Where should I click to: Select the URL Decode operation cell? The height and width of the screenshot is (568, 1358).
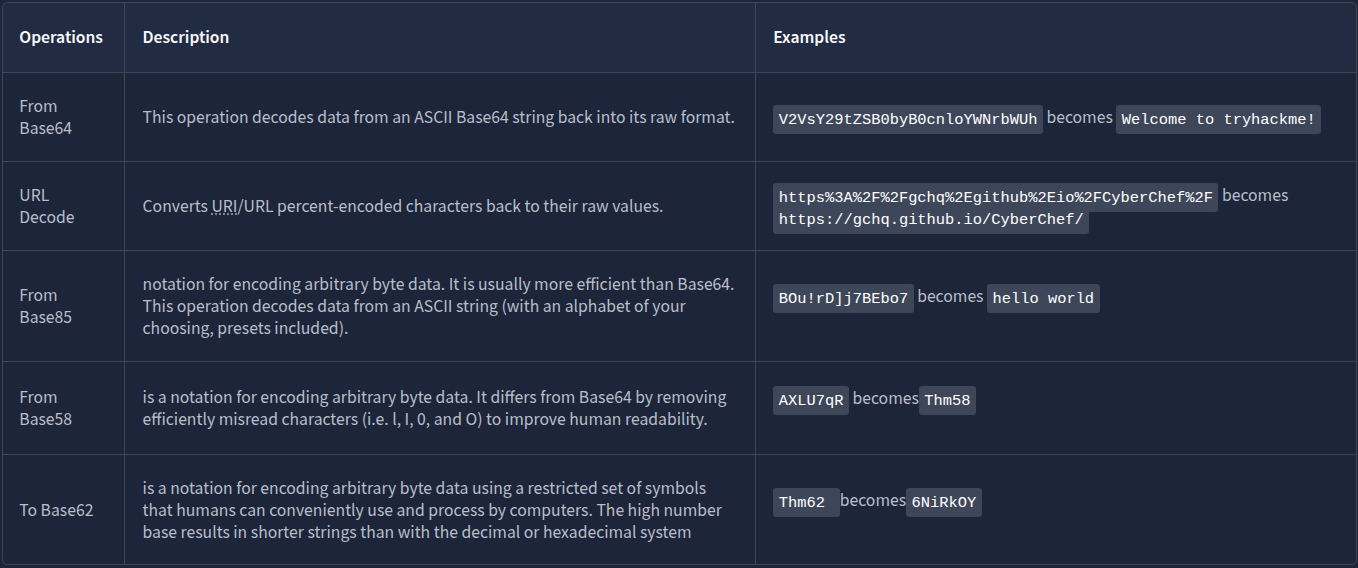[47, 206]
